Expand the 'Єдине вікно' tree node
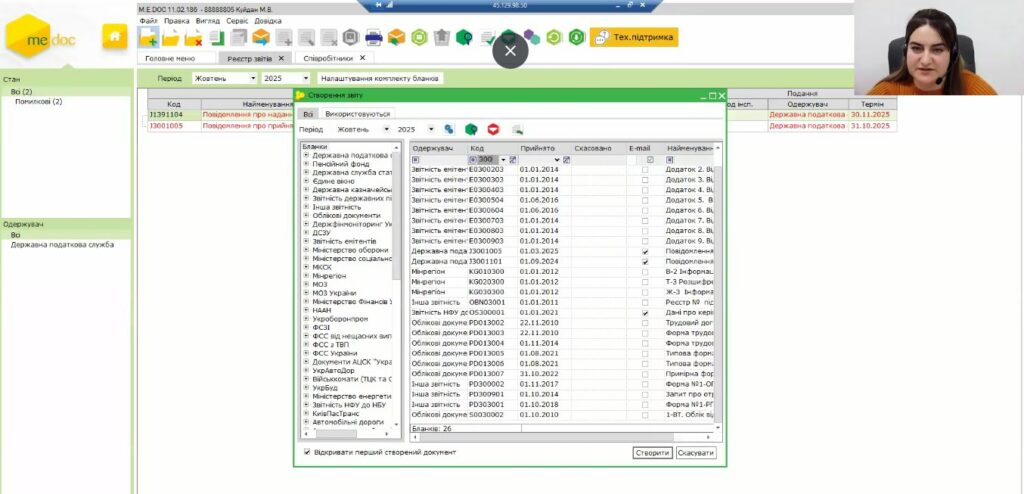Image resolution: width=1024 pixels, height=494 pixels. pos(306,182)
